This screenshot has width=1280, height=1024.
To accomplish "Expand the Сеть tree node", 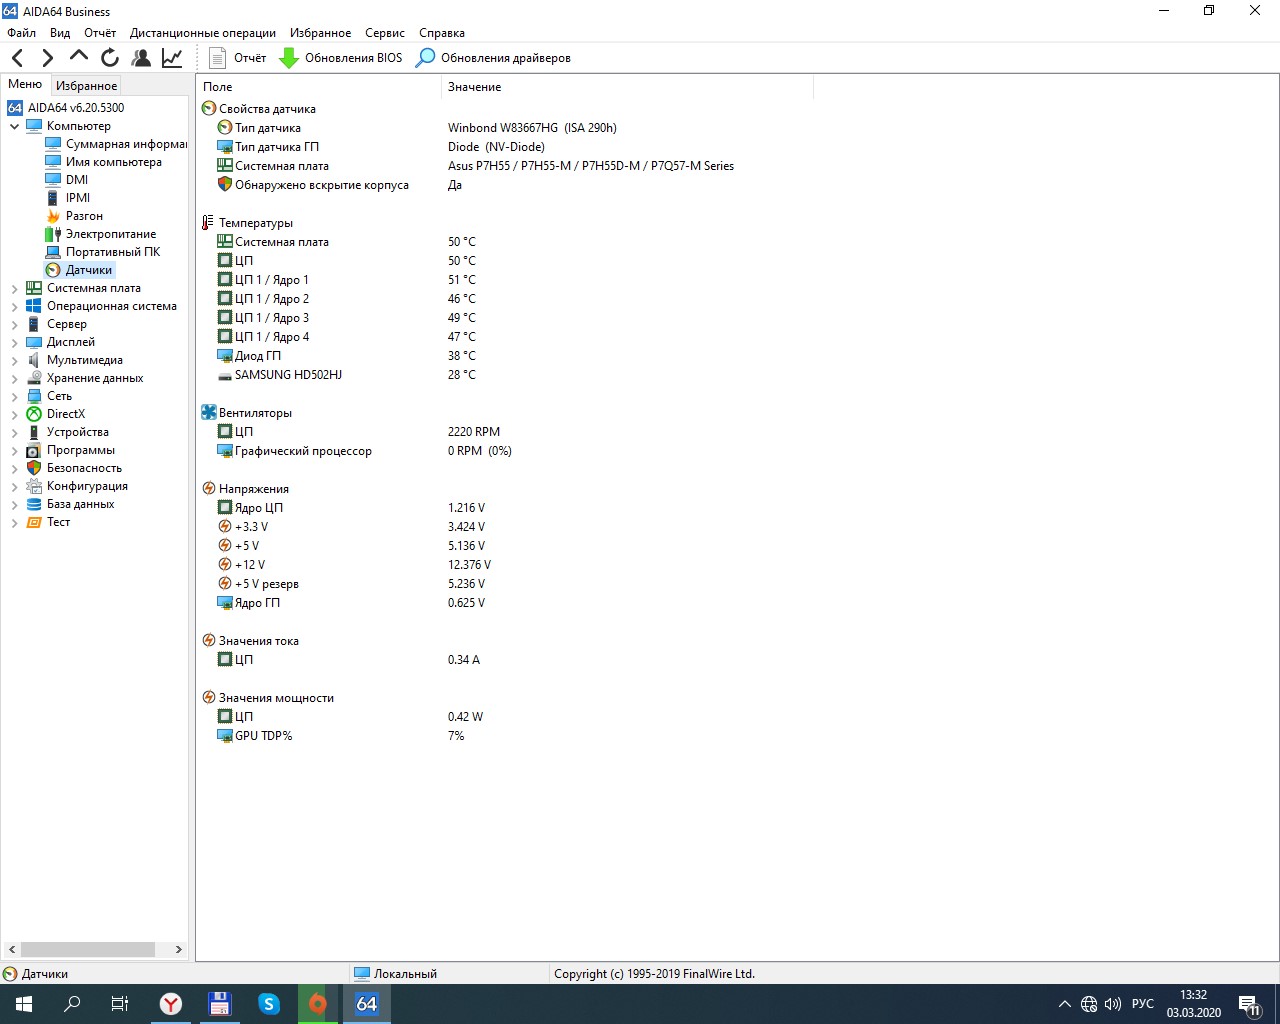I will click(14, 396).
